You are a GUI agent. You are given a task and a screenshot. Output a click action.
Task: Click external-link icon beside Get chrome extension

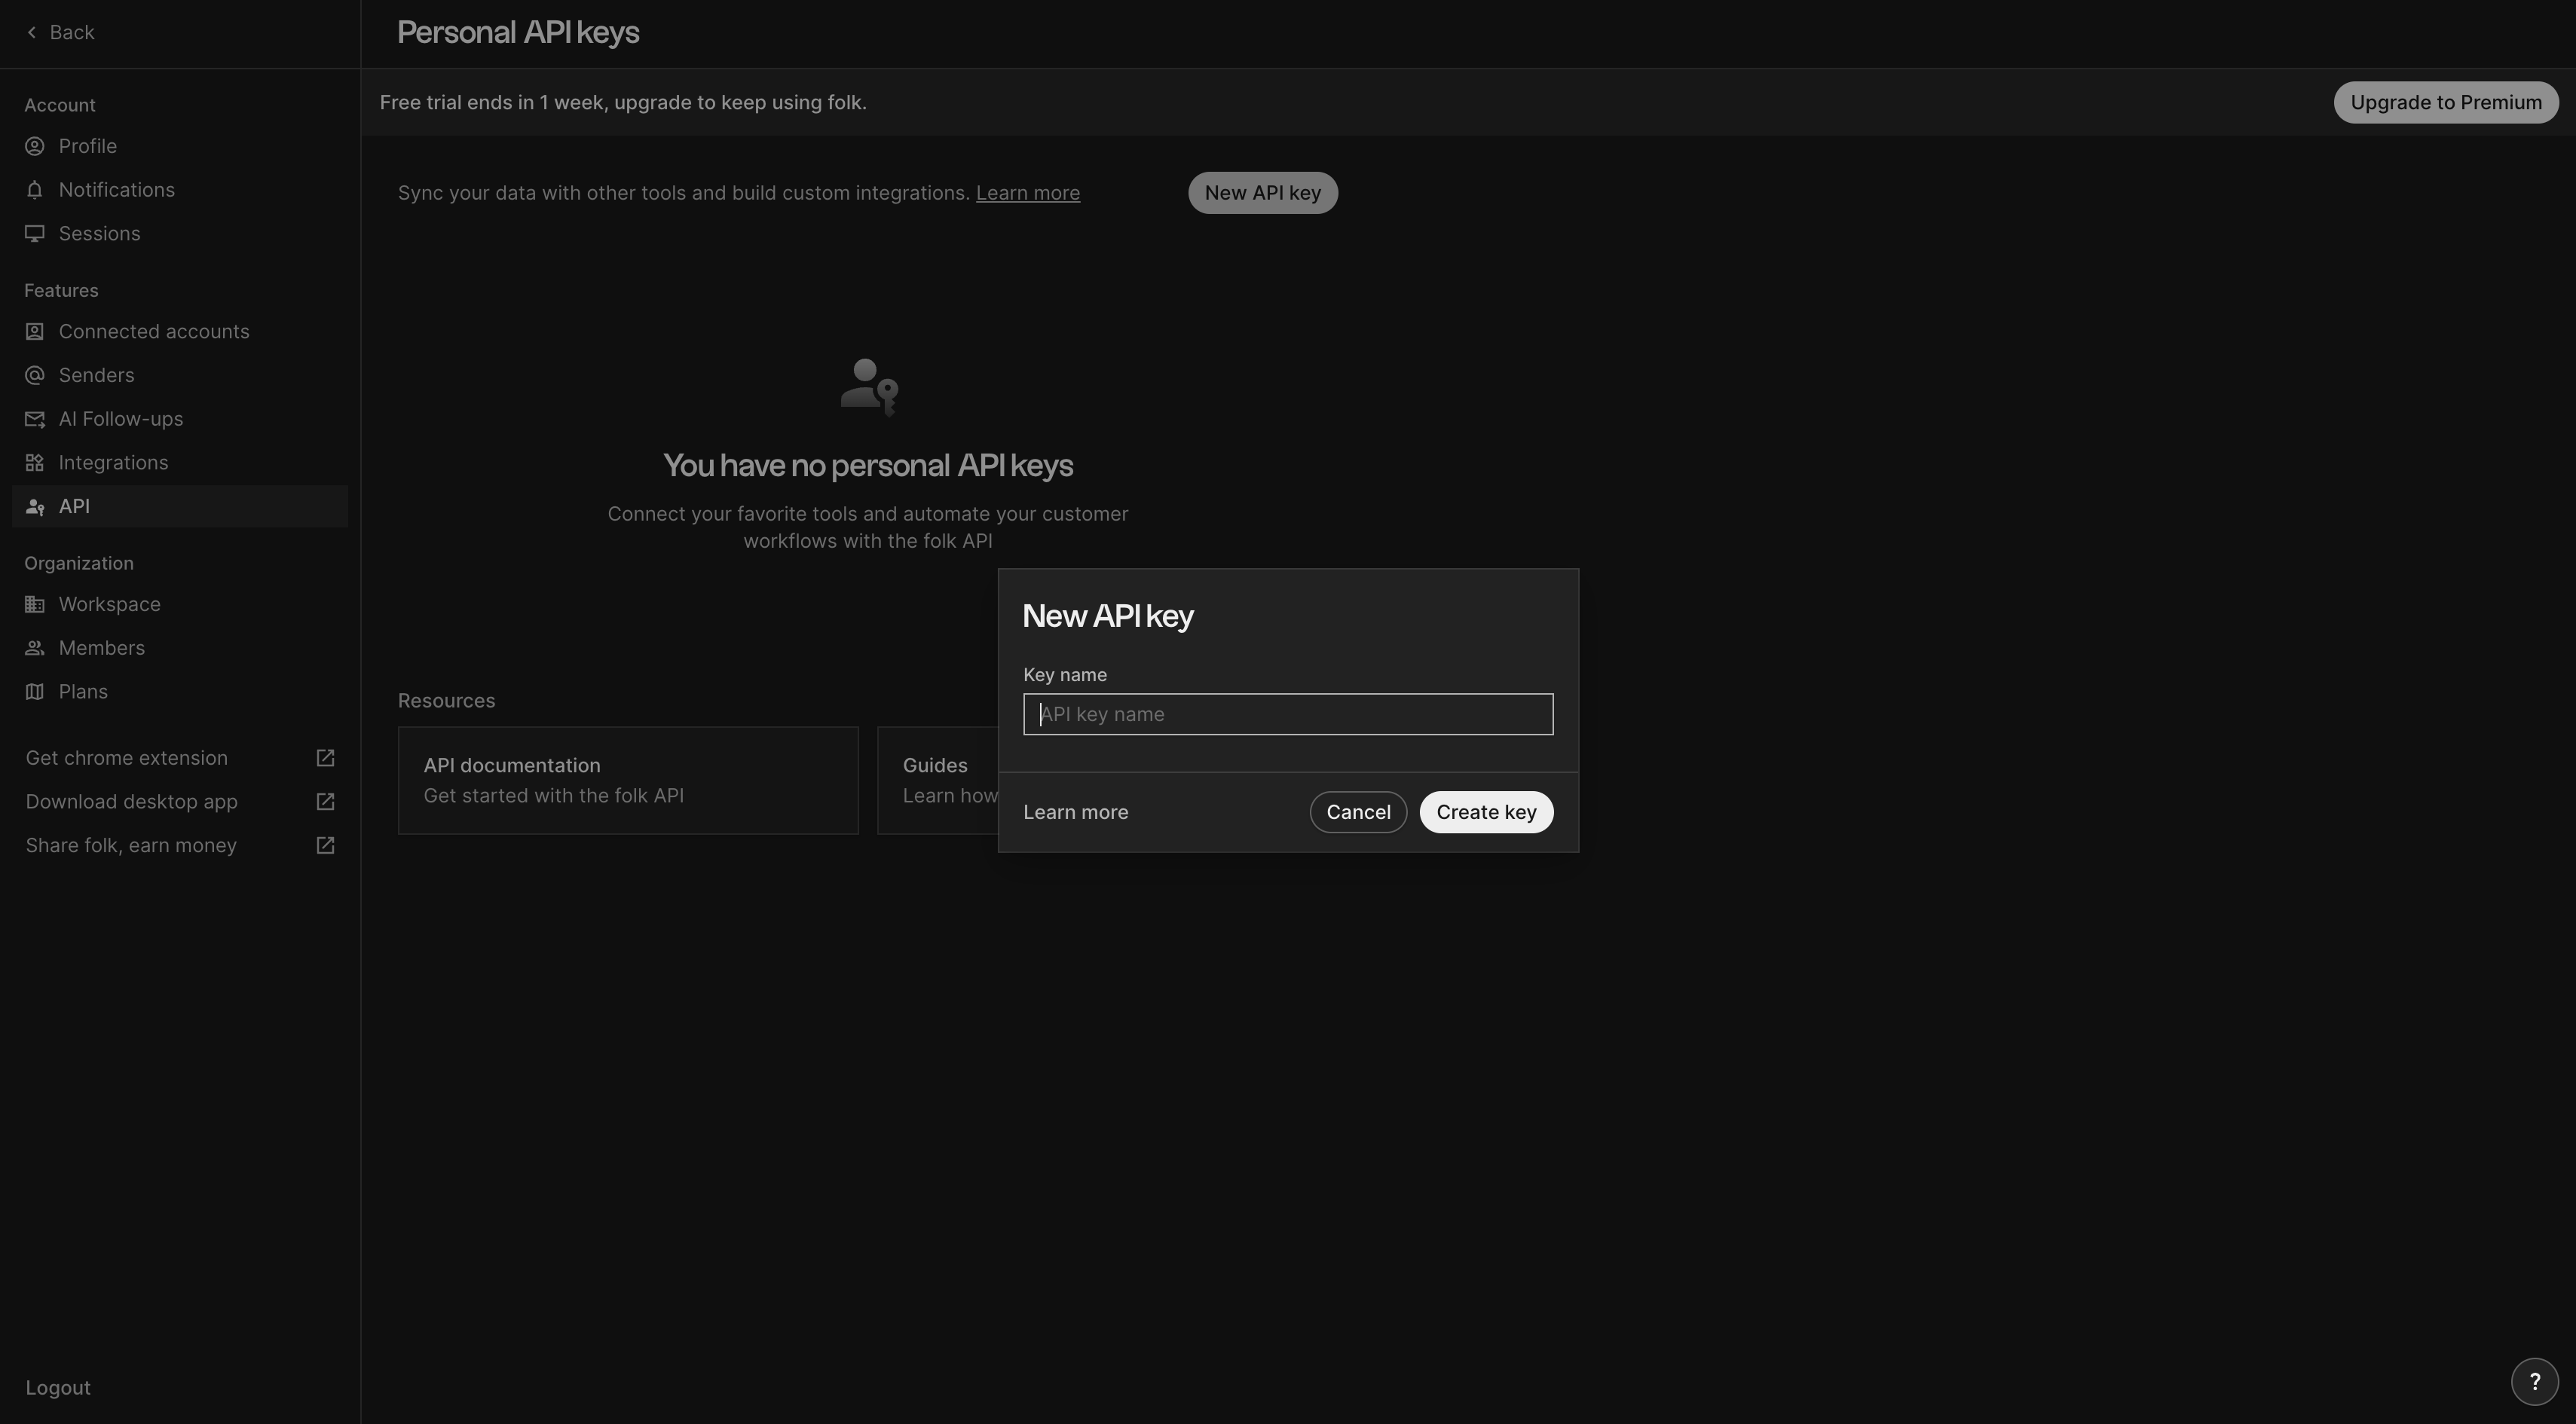tap(325, 758)
